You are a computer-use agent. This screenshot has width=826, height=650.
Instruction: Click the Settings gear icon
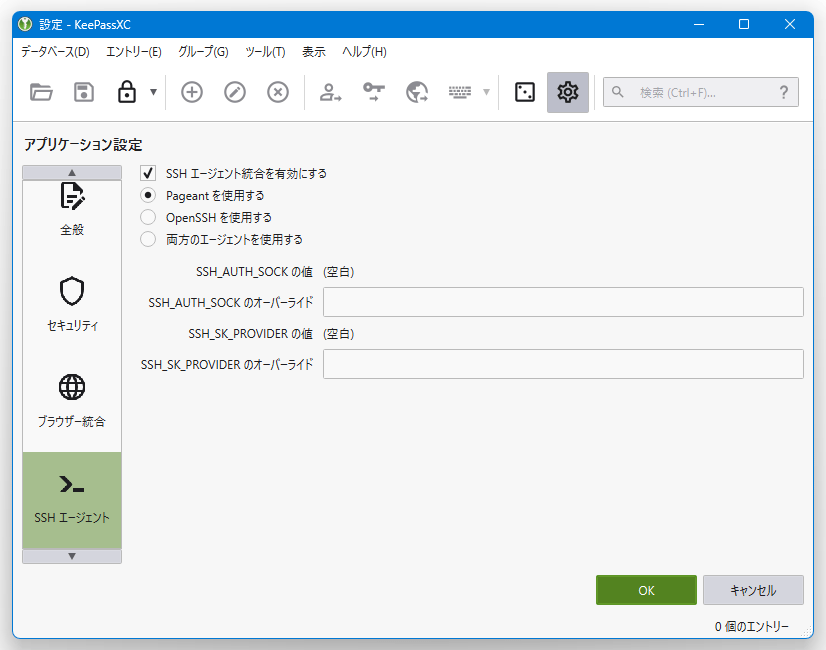[x=568, y=92]
